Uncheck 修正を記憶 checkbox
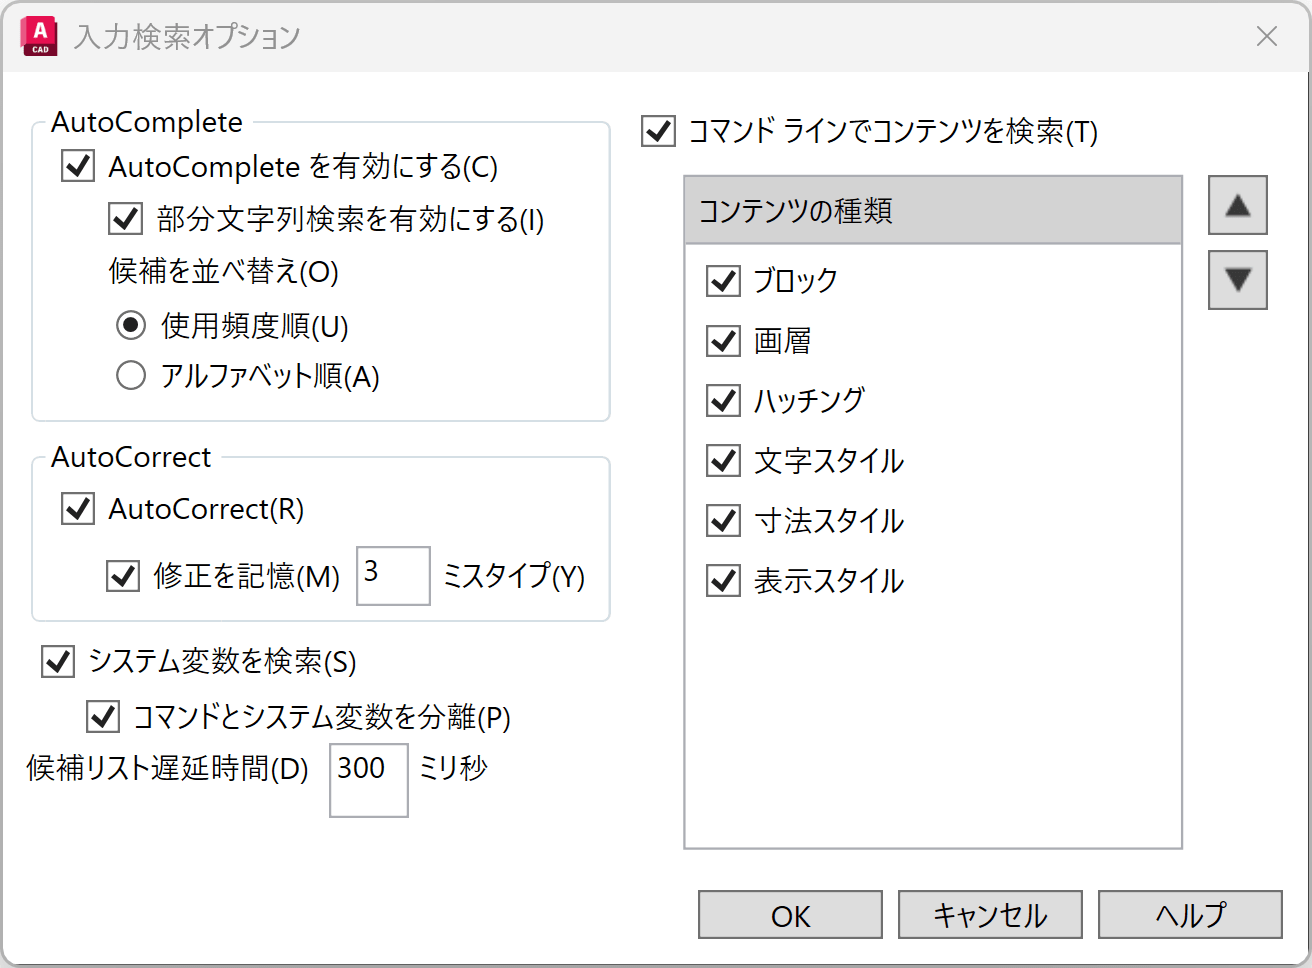The width and height of the screenshot is (1312, 968). tap(123, 576)
